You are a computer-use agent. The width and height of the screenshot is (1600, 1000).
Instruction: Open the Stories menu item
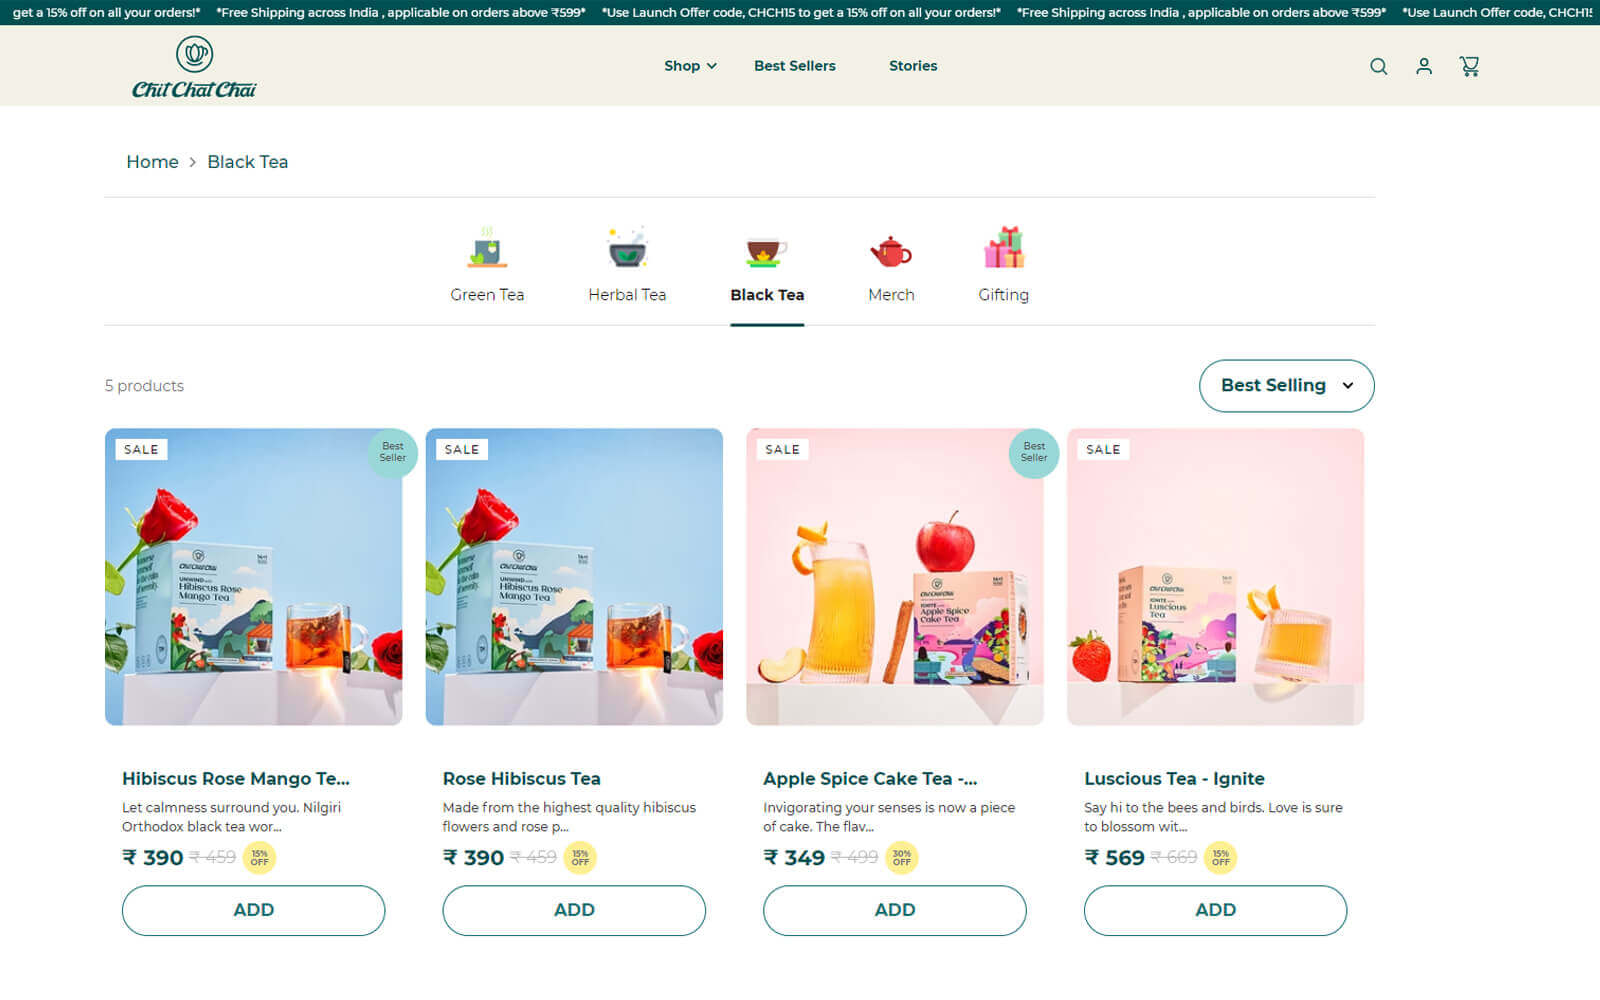click(x=913, y=66)
